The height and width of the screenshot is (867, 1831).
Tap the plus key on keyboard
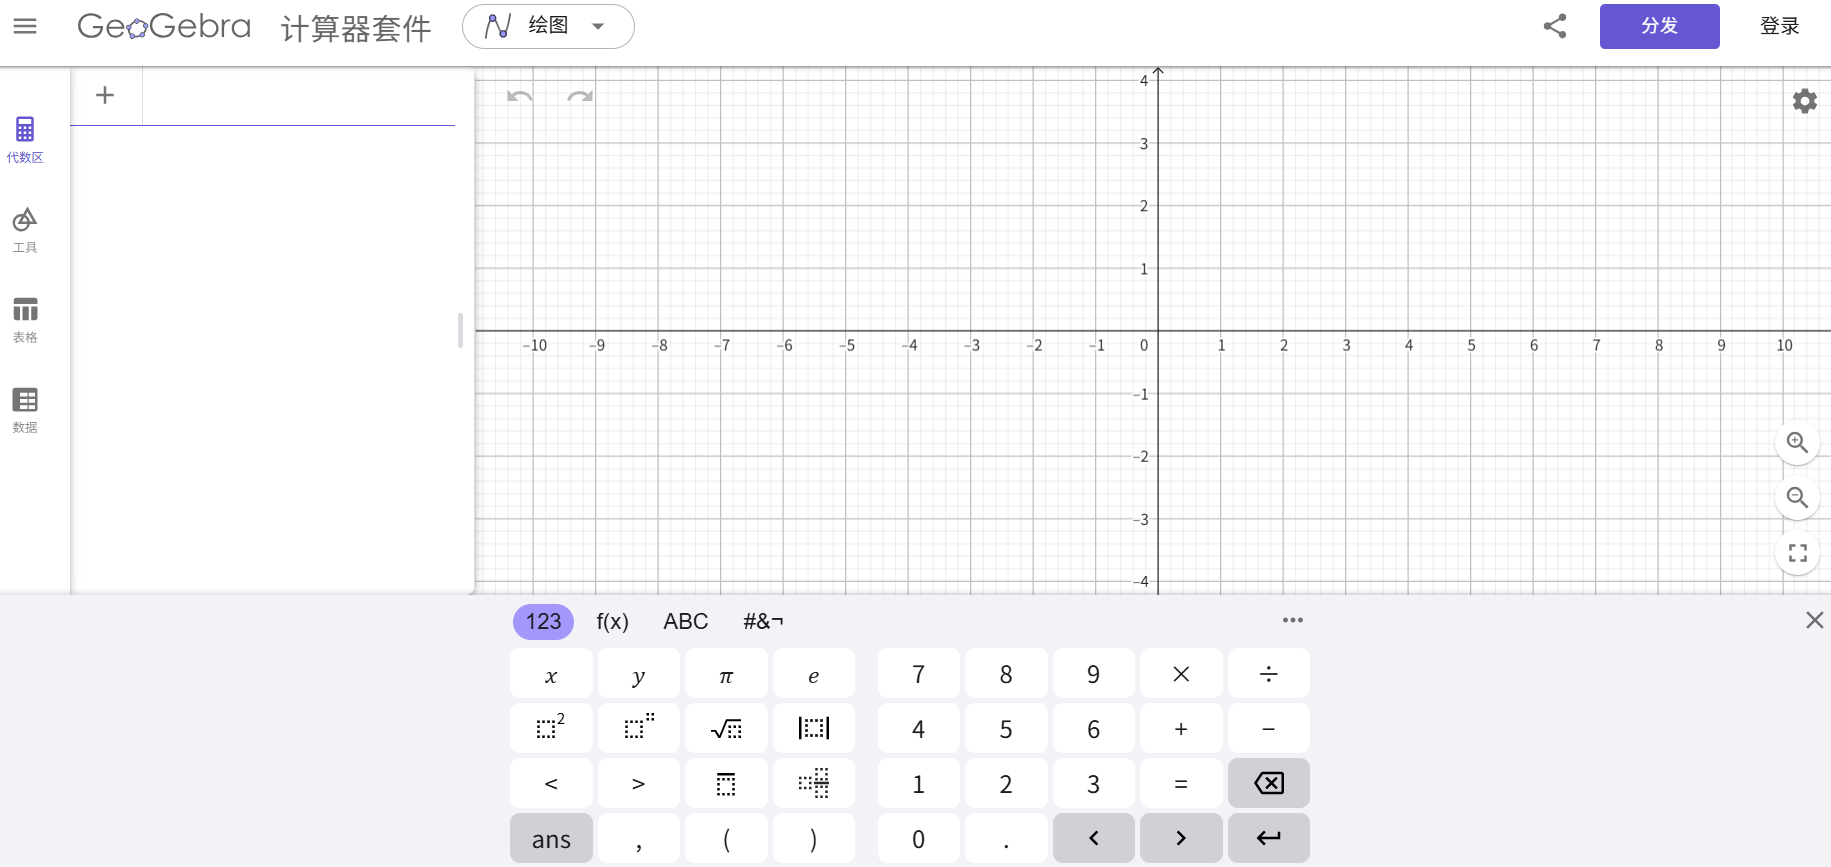(x=1181, y=728)
